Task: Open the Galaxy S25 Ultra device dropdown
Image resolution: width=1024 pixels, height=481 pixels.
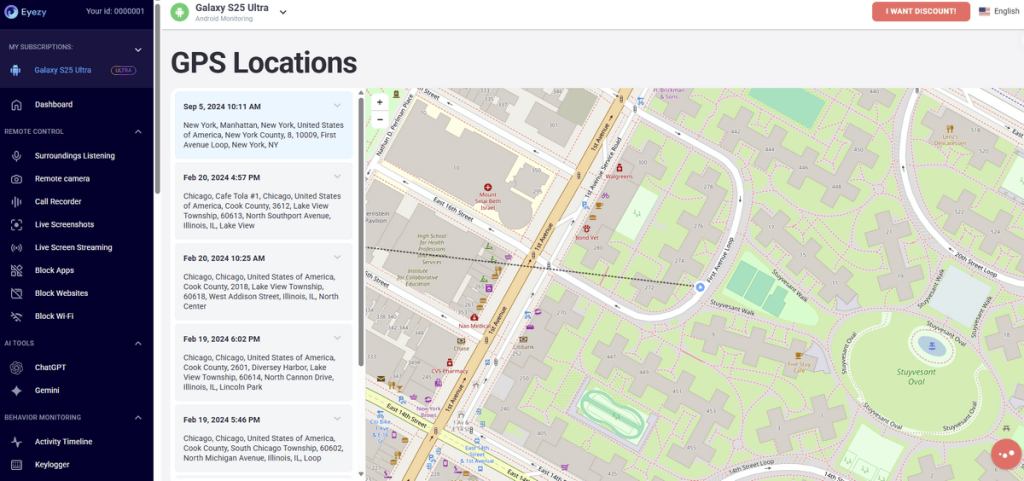Action: (x=283, y=12)
